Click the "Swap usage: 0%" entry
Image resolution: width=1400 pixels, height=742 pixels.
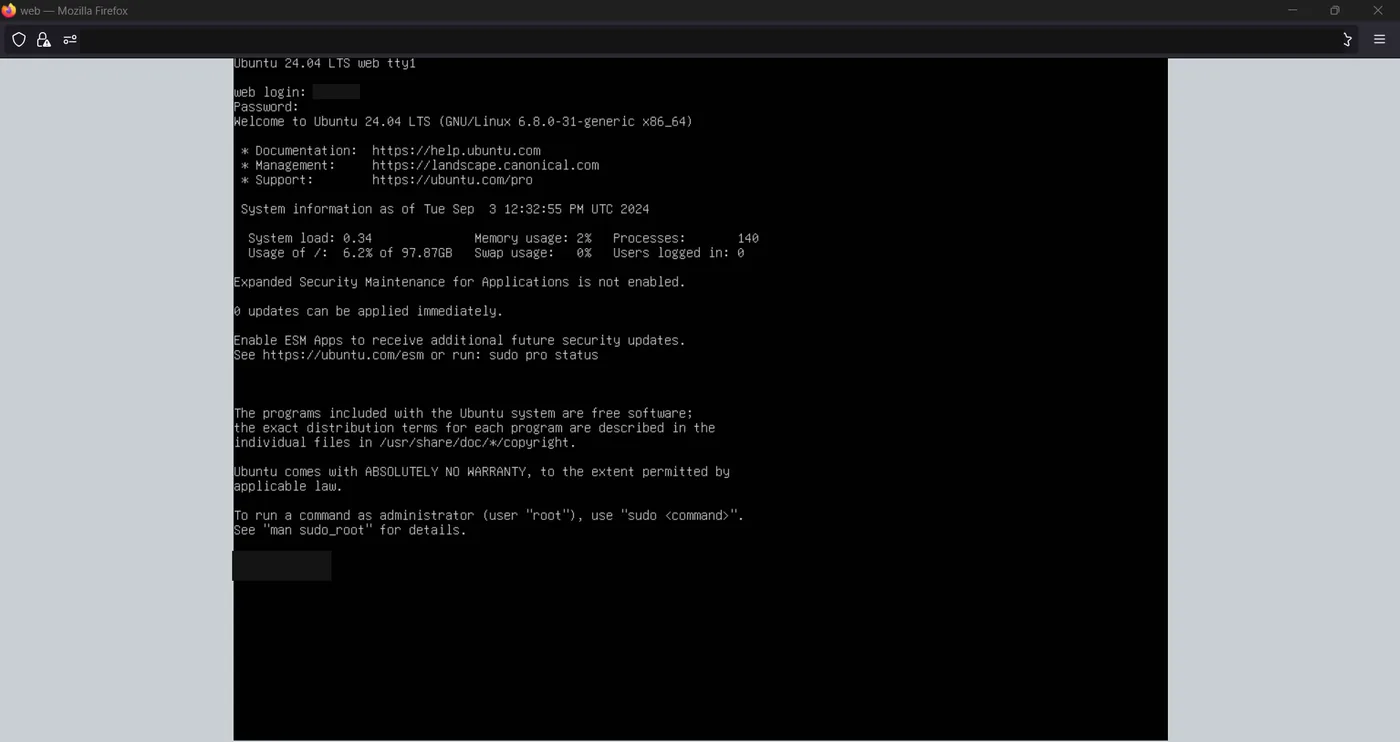[533, 253]
